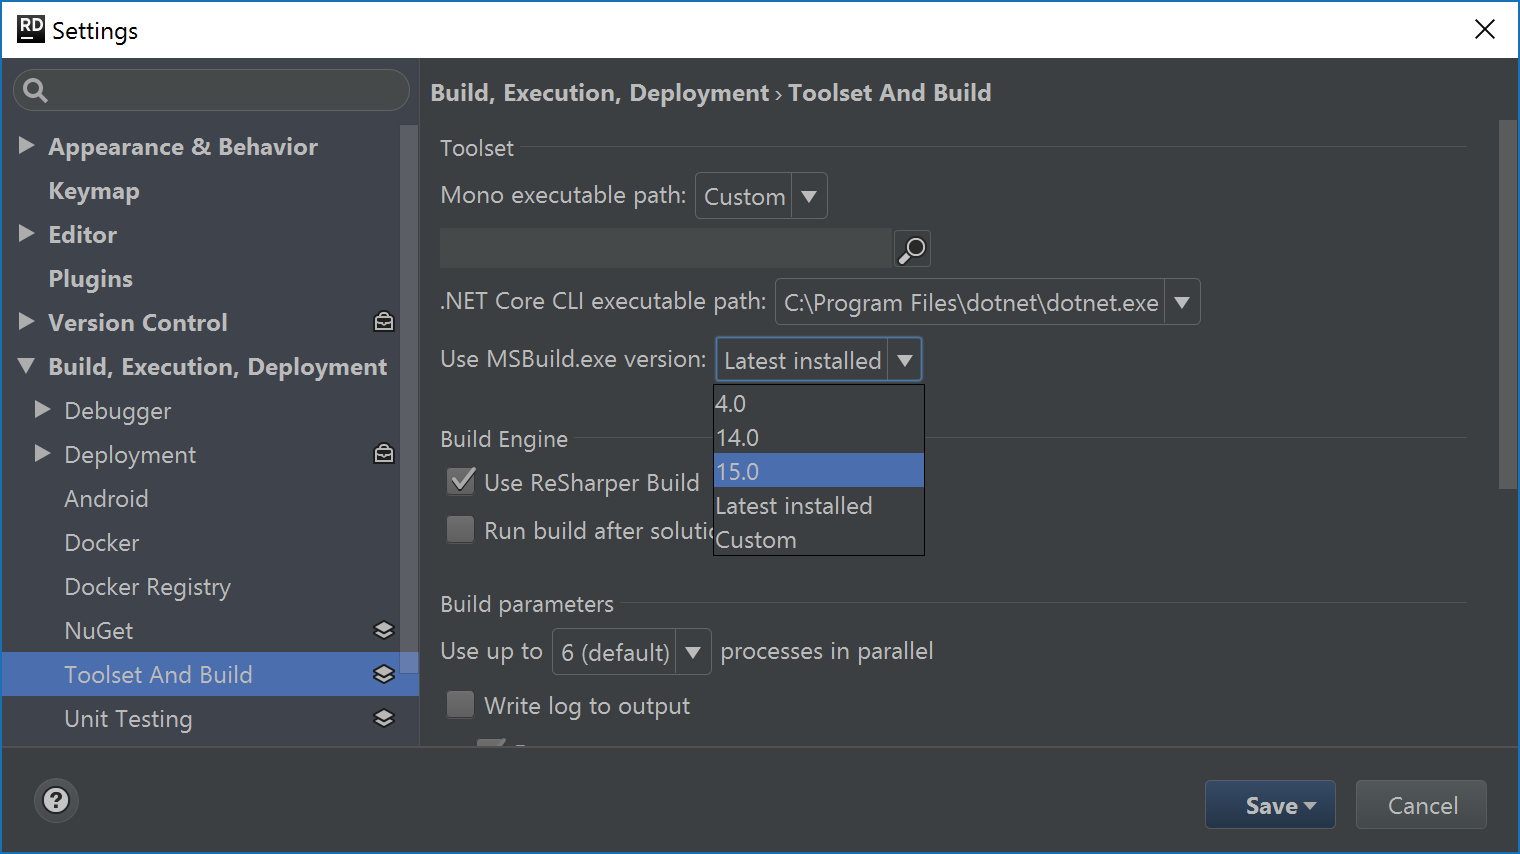Screen dimensions: 1520x854
Task: Open the Keymap settings page
Action: click(x=94, y=190)
